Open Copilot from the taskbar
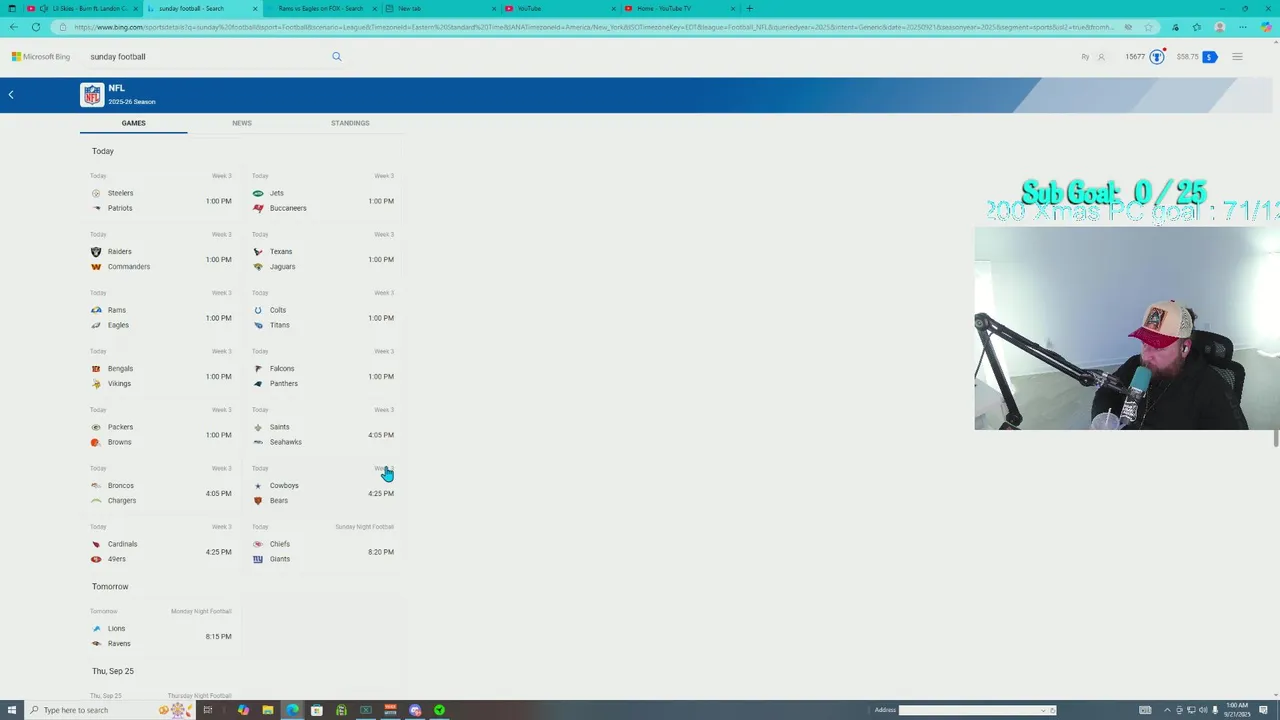1280x720 pixels. tap(243, 710)
